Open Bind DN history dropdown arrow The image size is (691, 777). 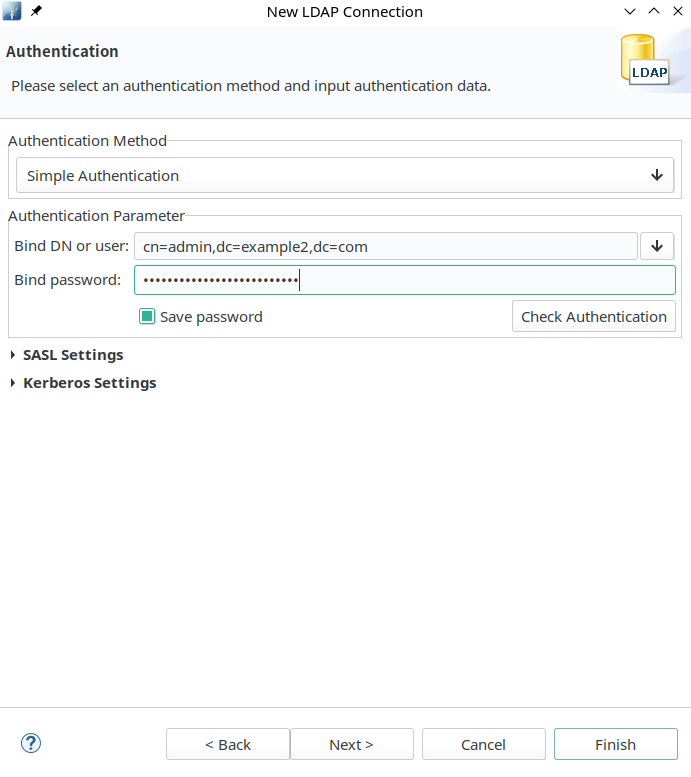point(657,246)
